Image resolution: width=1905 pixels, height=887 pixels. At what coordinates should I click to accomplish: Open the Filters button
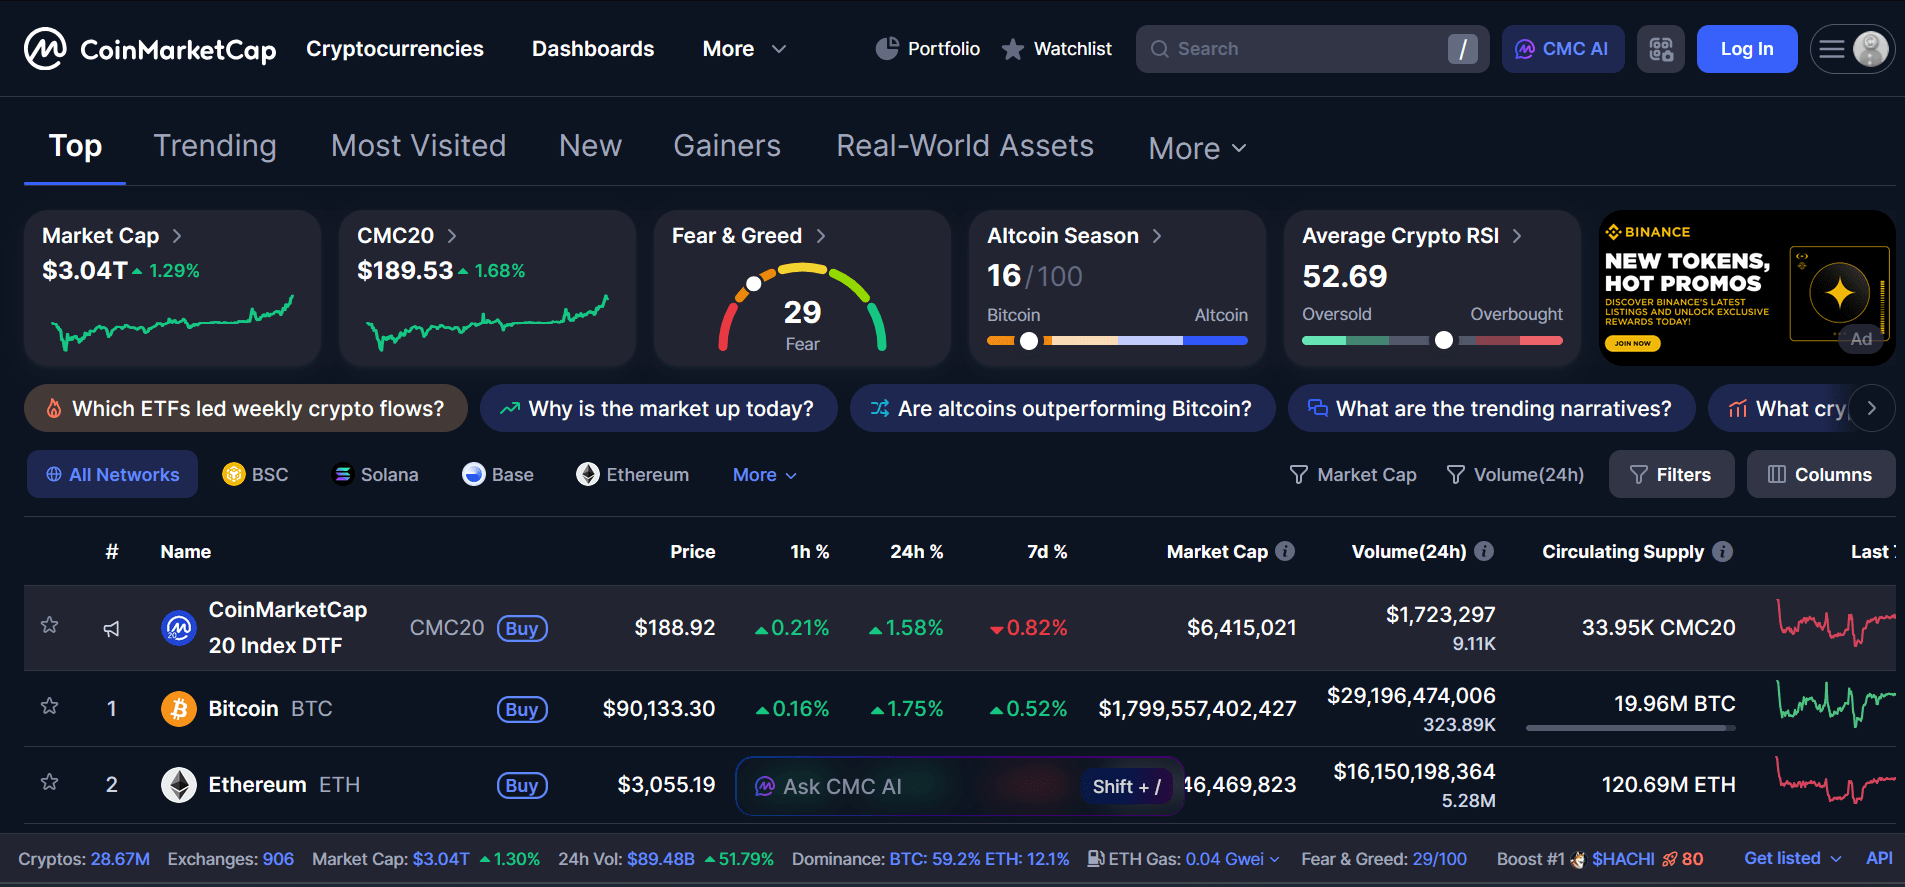pyautogui.click(x=1671, y=474)
